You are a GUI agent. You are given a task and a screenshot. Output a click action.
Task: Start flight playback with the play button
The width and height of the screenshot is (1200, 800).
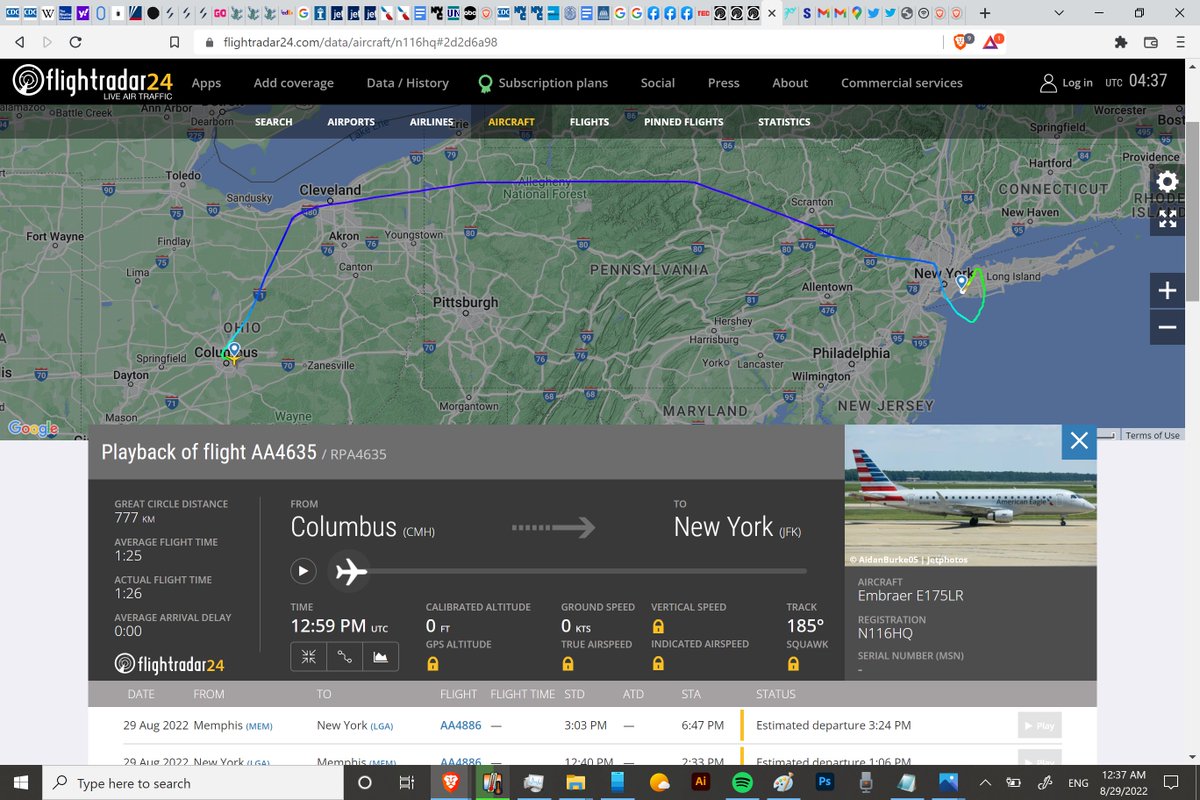point(303,571)
